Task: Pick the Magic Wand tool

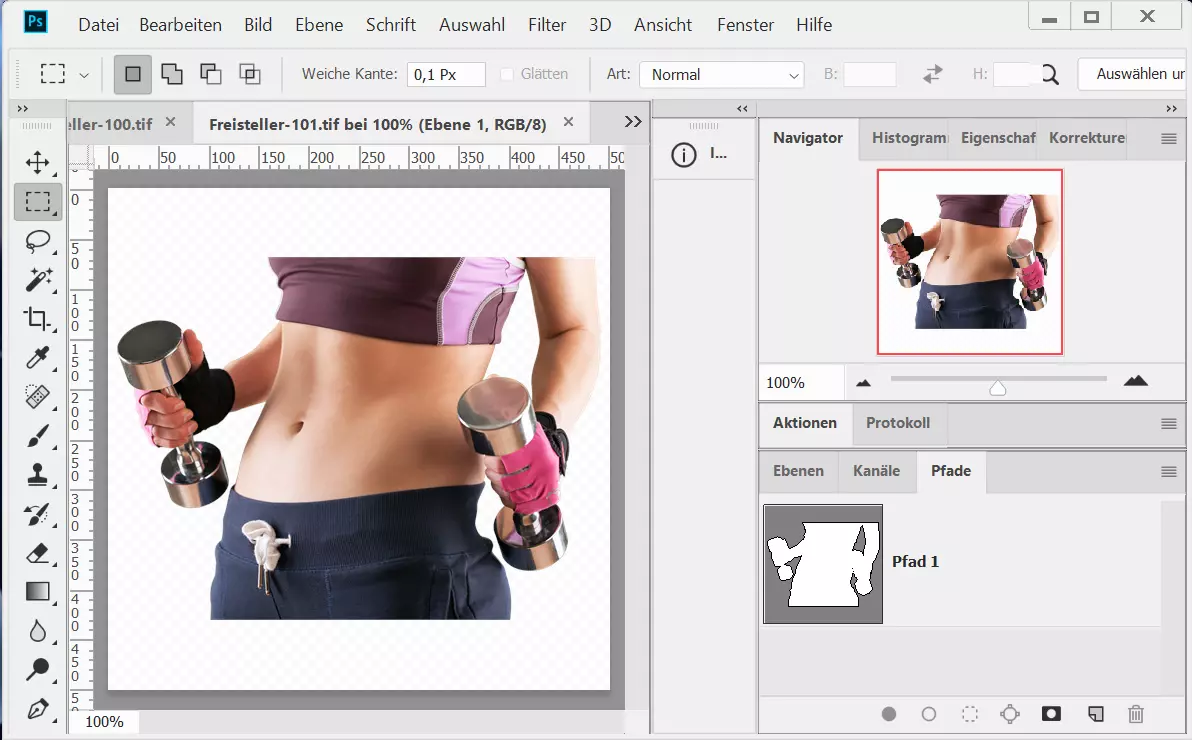Action: point(38,280)
